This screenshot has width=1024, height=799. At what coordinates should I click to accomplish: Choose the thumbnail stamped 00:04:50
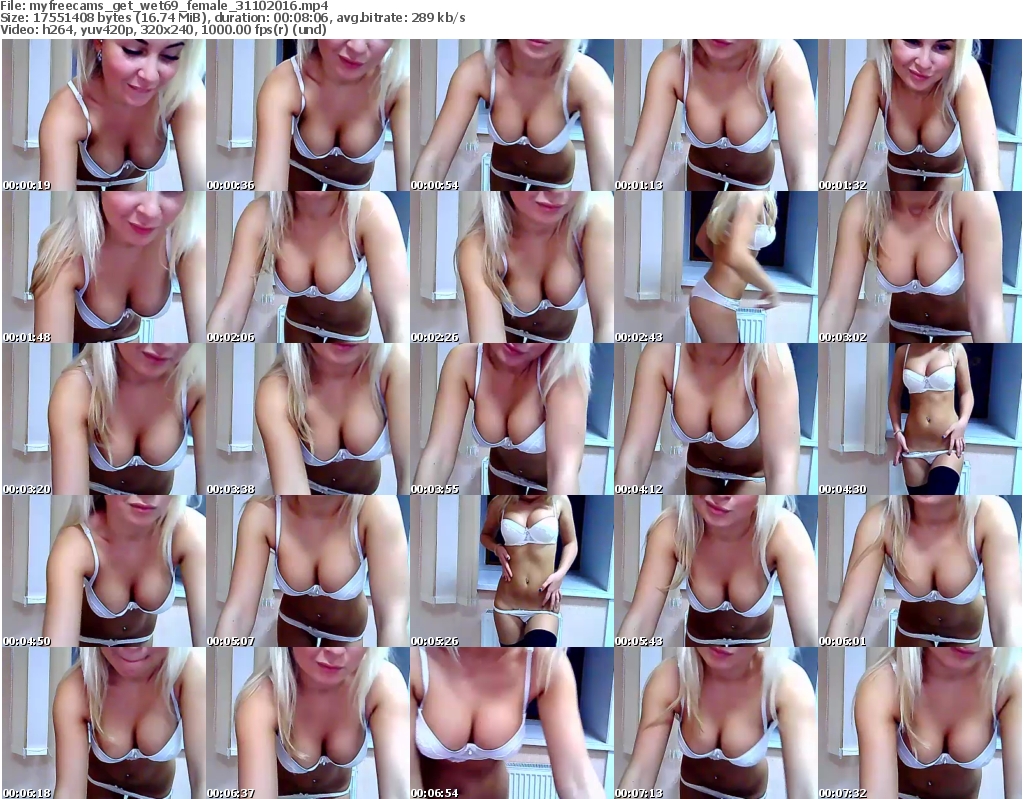104,571
